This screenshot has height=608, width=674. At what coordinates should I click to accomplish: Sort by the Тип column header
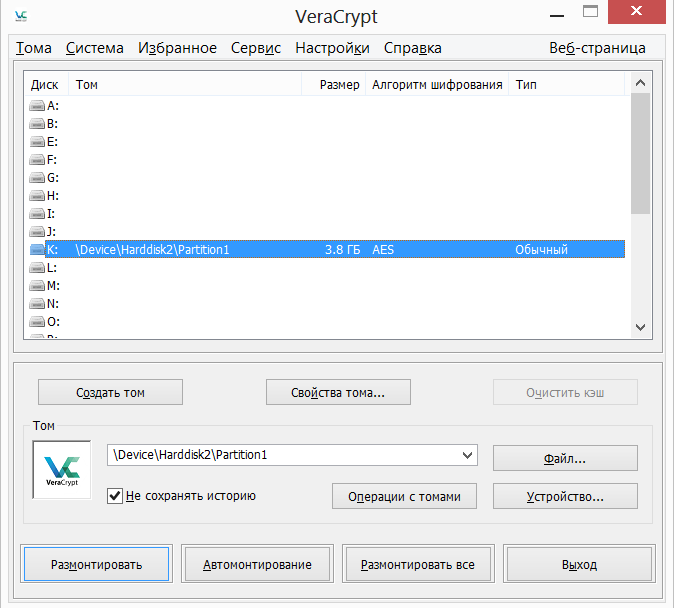(567, 85)
